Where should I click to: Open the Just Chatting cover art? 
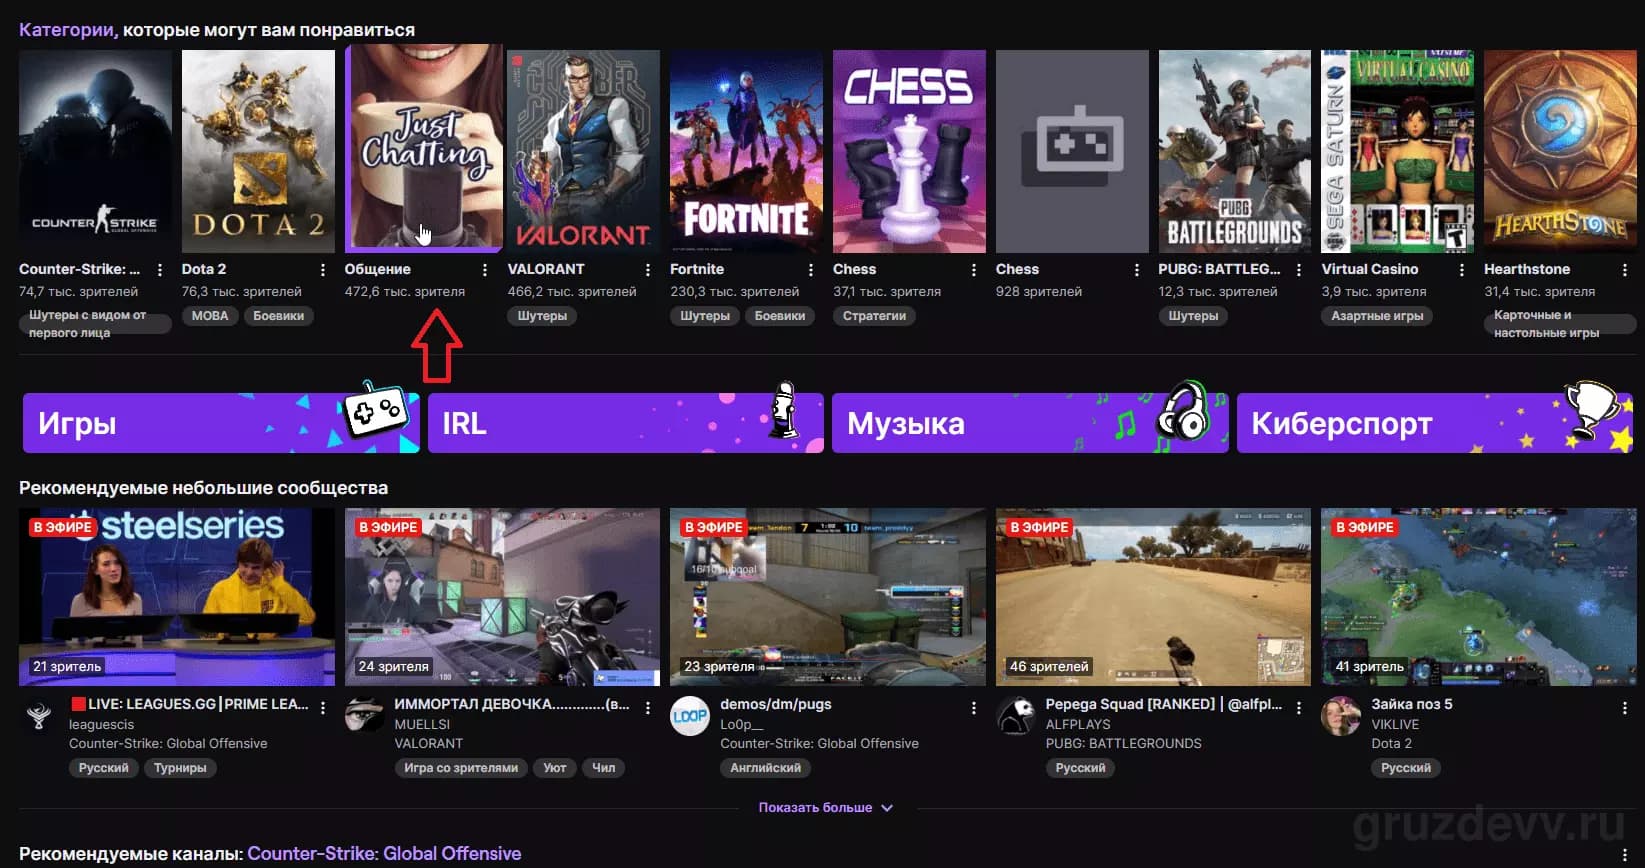point(424,146)
